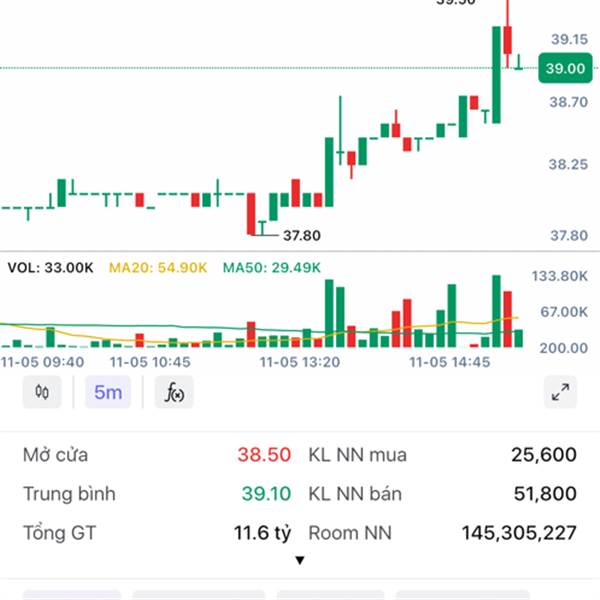Tap the 133.80K volume axis label
Viewport: 600px width, 600px height.
(559, 276)
